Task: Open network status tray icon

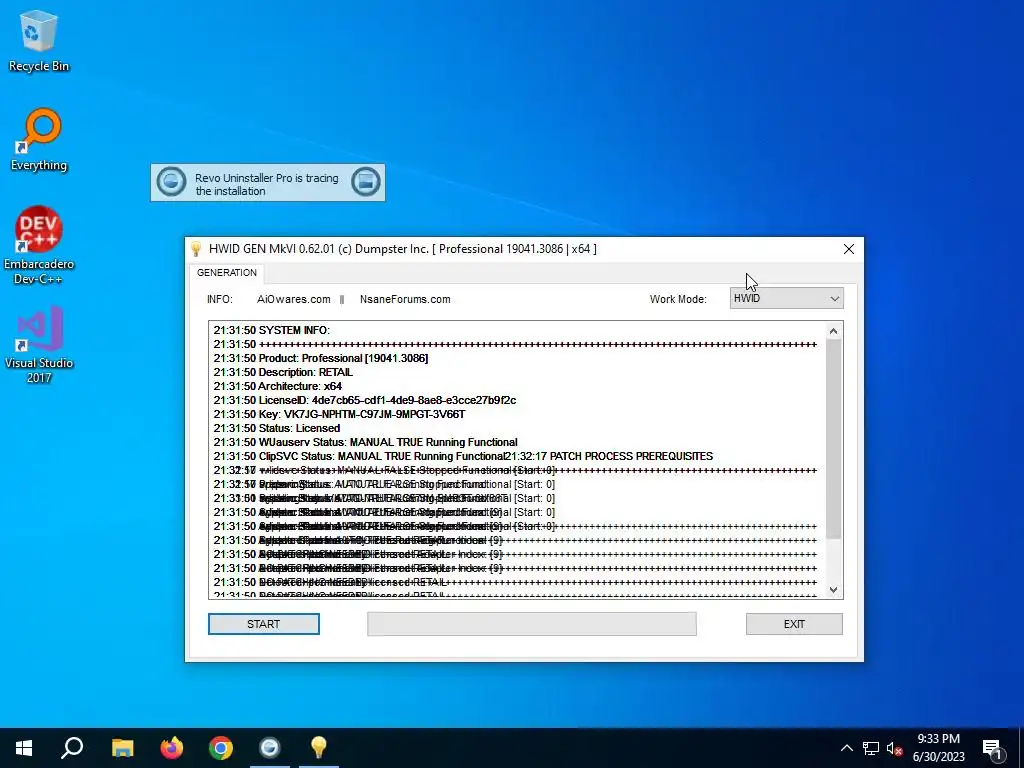Action: point(871,748)
